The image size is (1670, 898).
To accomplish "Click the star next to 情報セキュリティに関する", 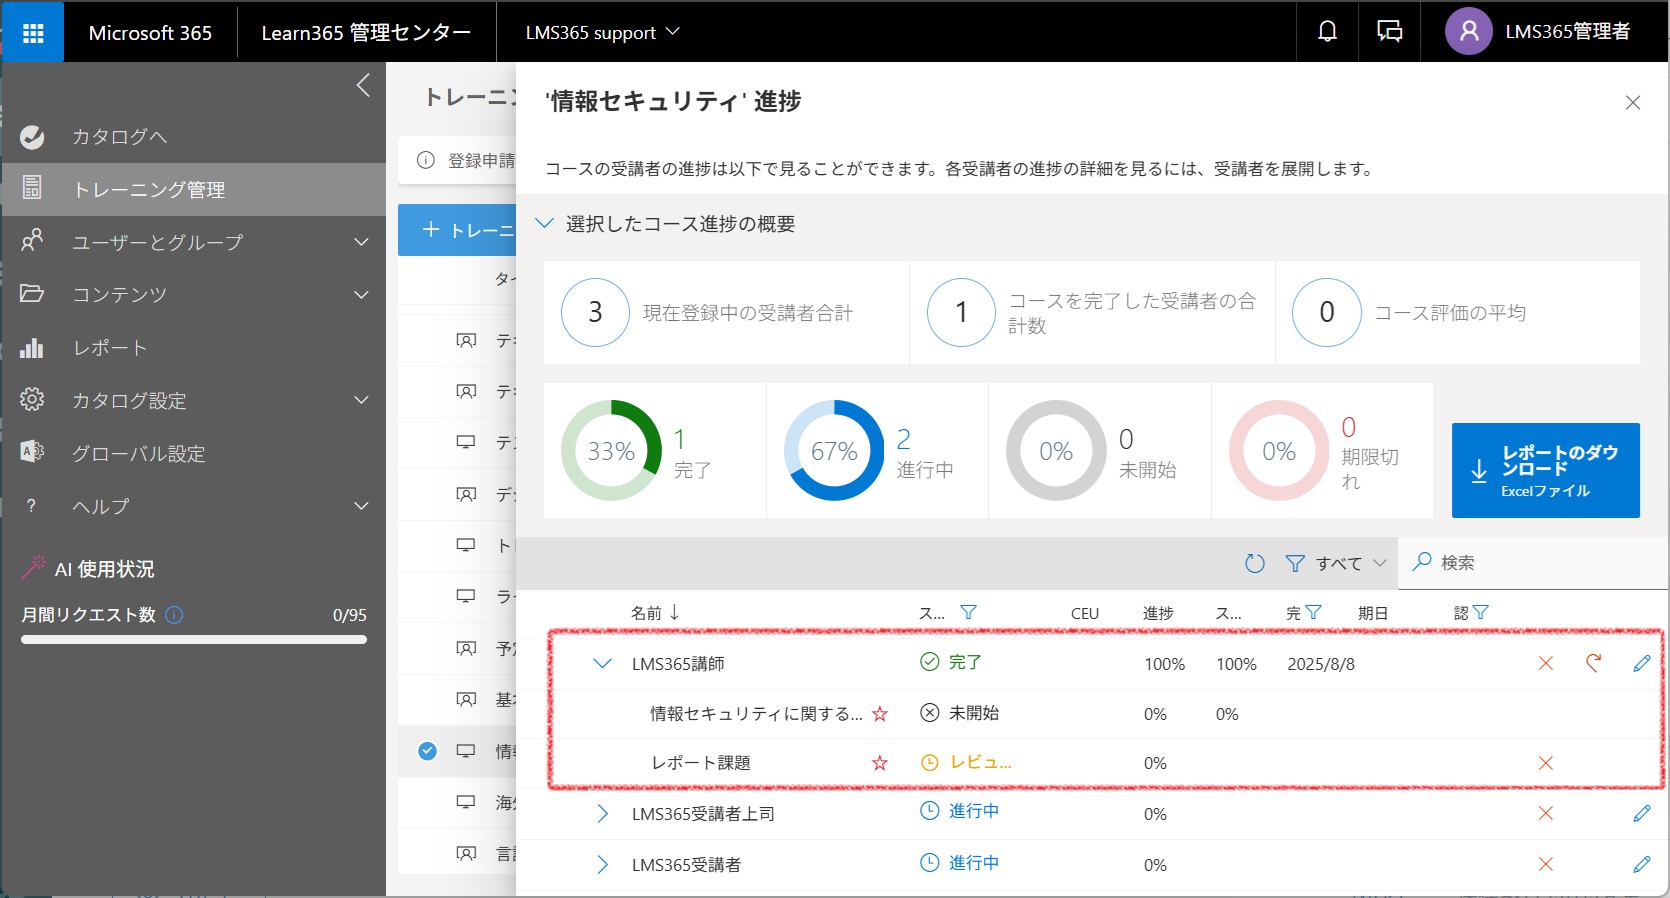I will (880, 714).
